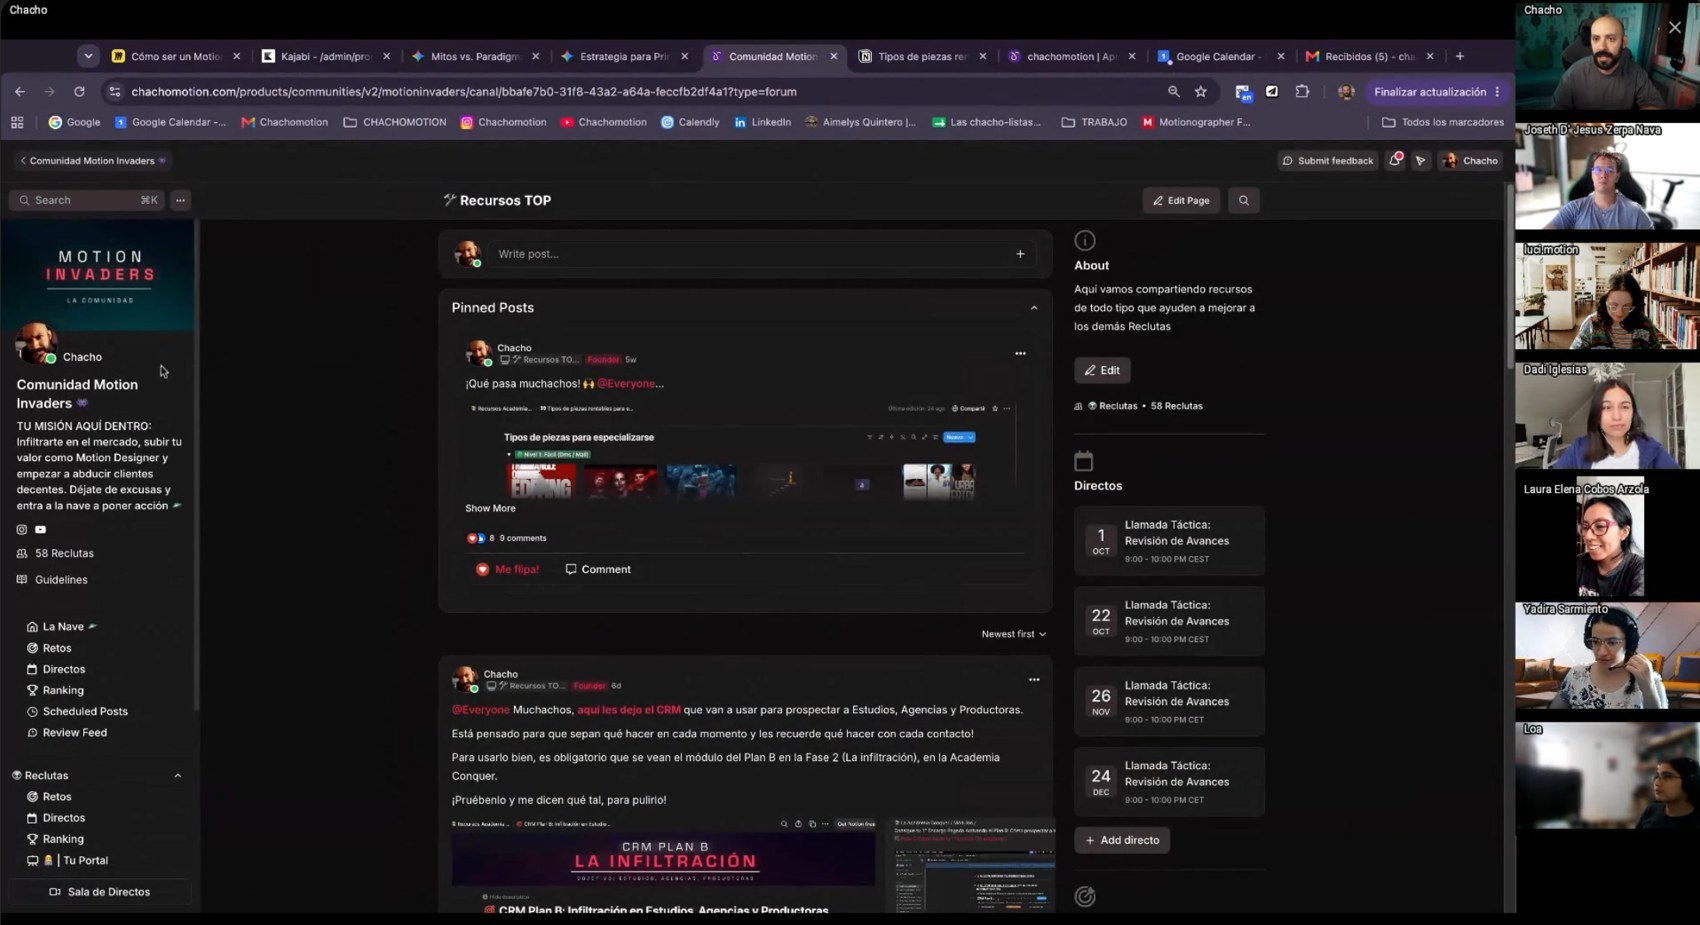Image resolution: width=1700 pixels, height=925 pixels.
Task: Open community YouTube icon in sidebar
Action: [x=41, y=529]
